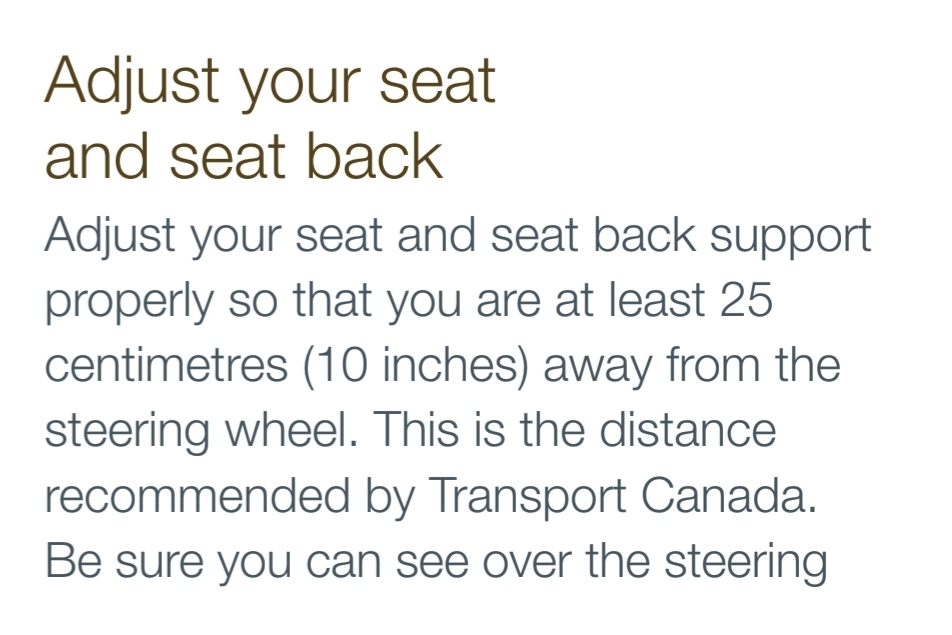This screenshot has height=635, width=952.
Task: Click the word "steering" in the last line
Action: pyautogui.click(x=746, y=563)
